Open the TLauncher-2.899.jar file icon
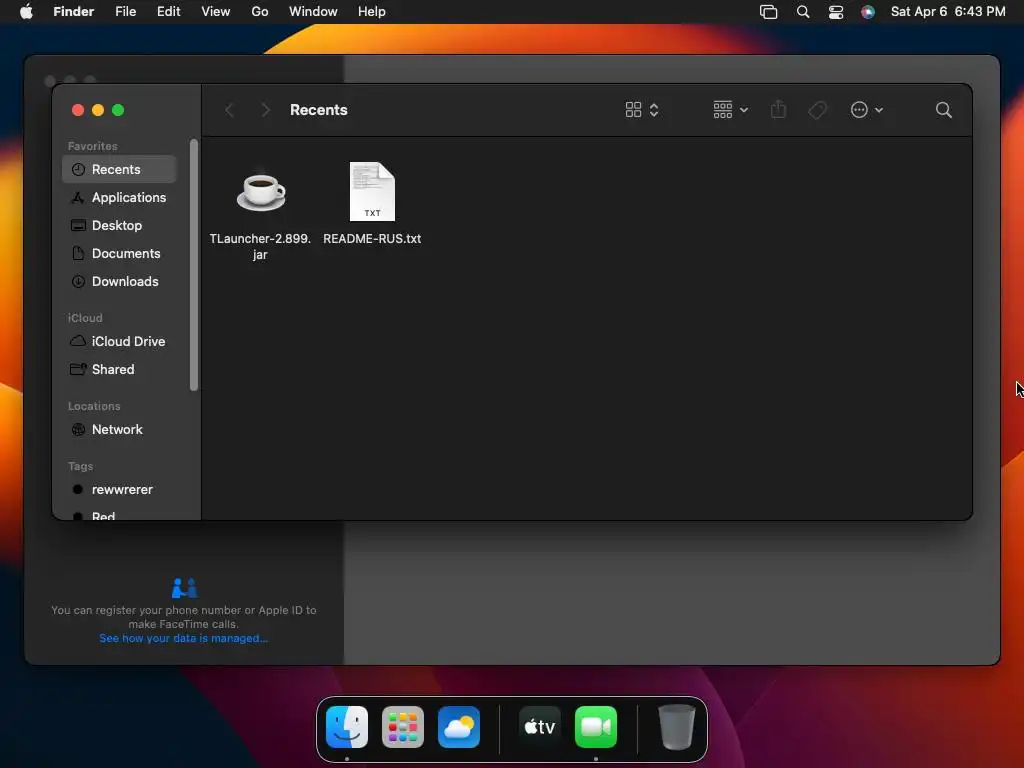 coord(261,191)
